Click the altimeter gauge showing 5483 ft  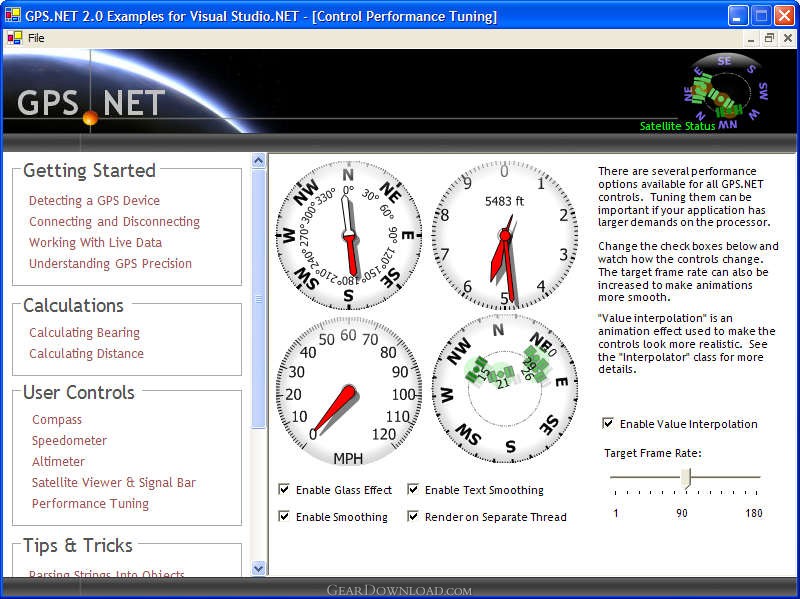tap(505, 235)
